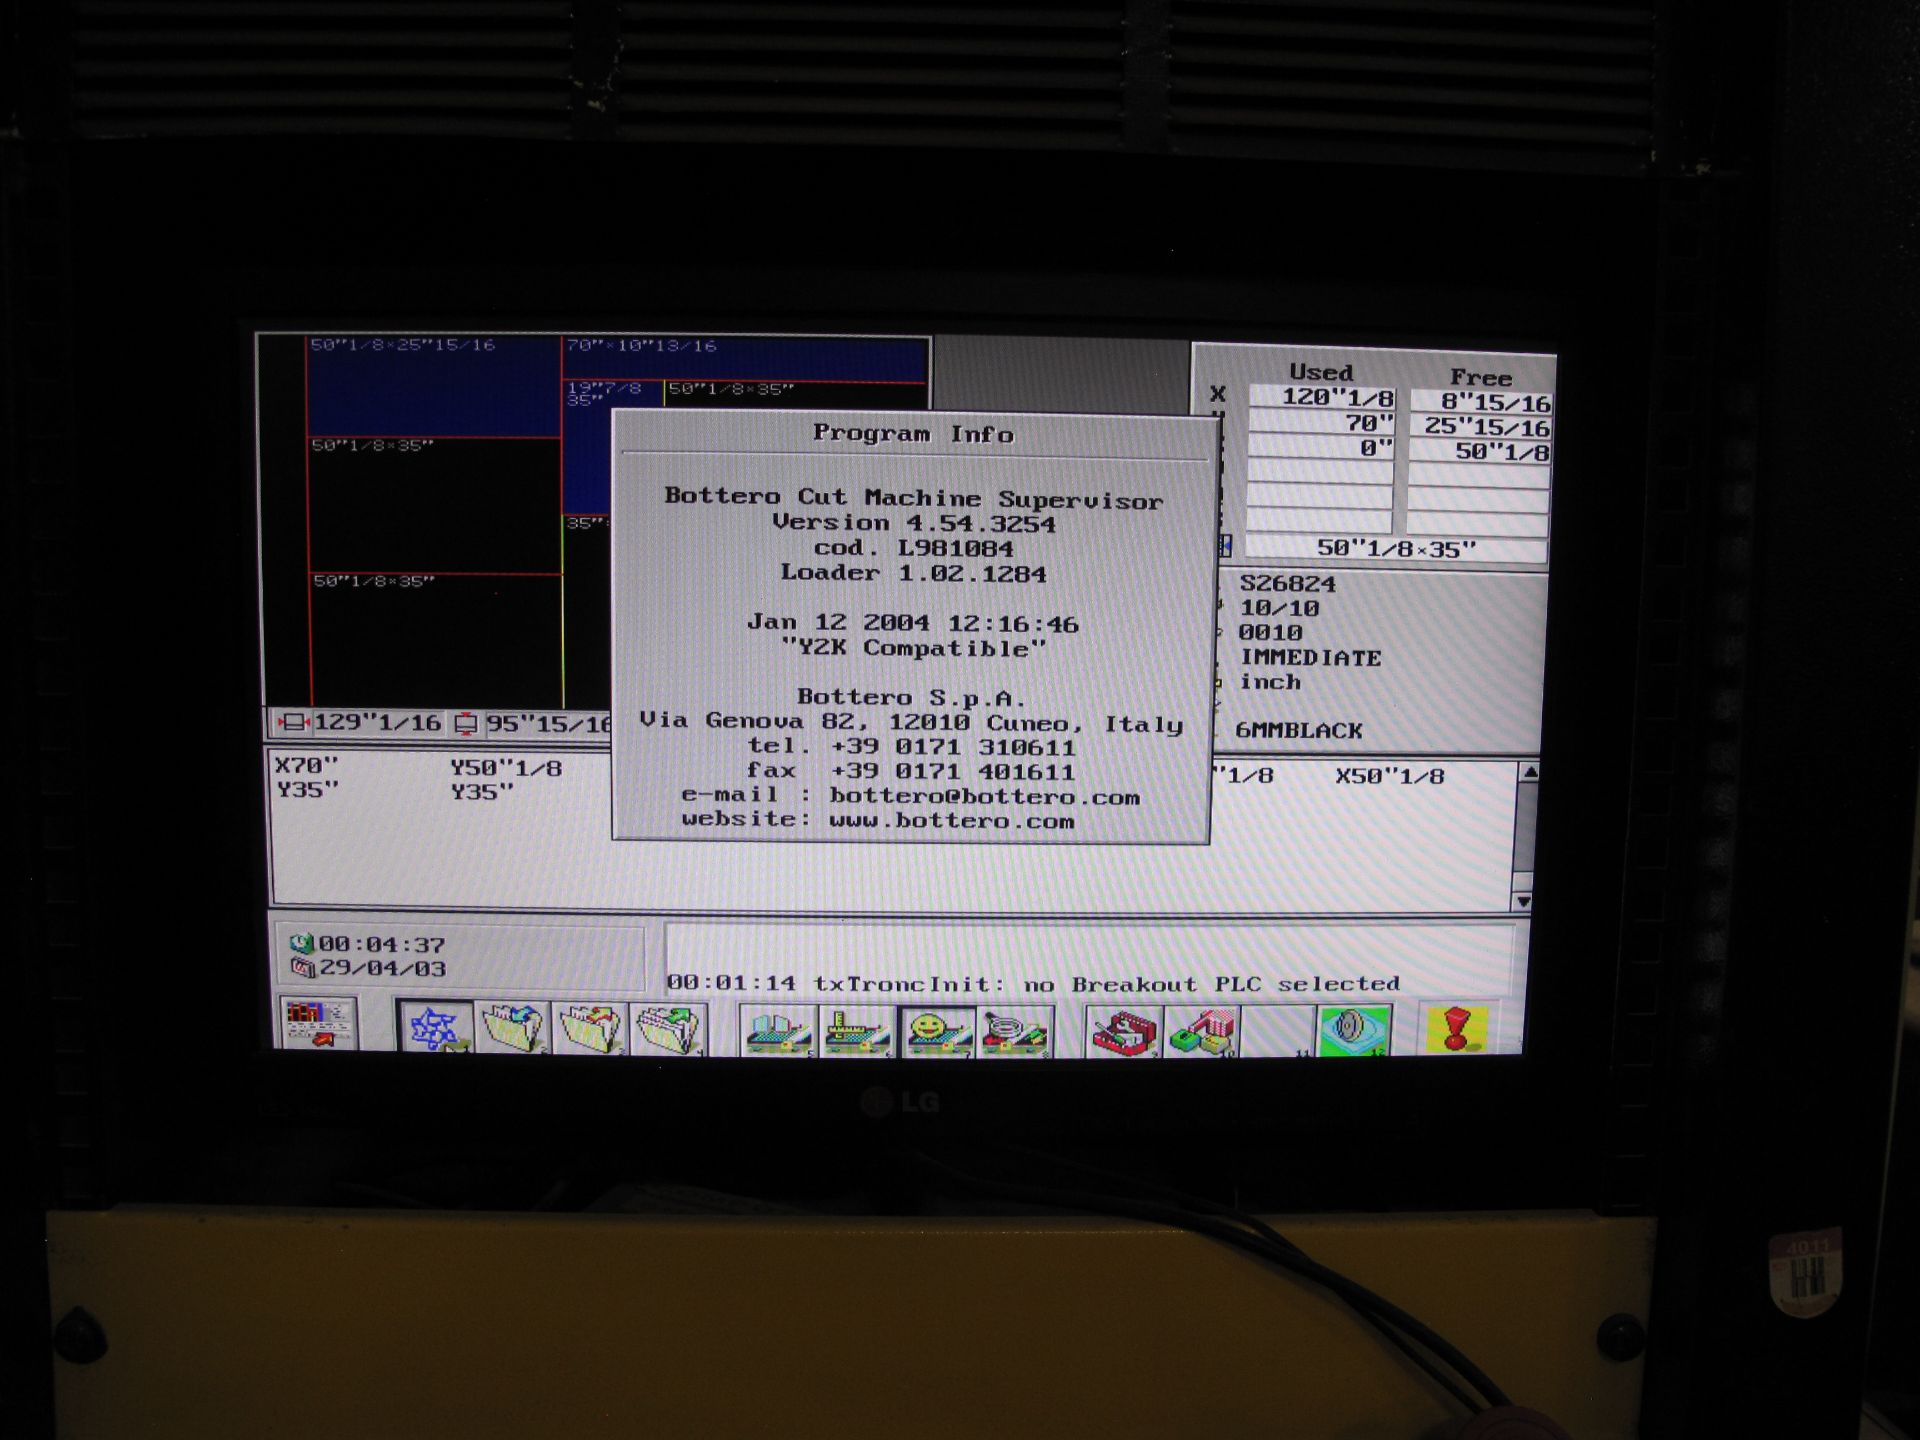
Task: Click the IMMEDIATE mode text
Action: [x=1310, y=657]
